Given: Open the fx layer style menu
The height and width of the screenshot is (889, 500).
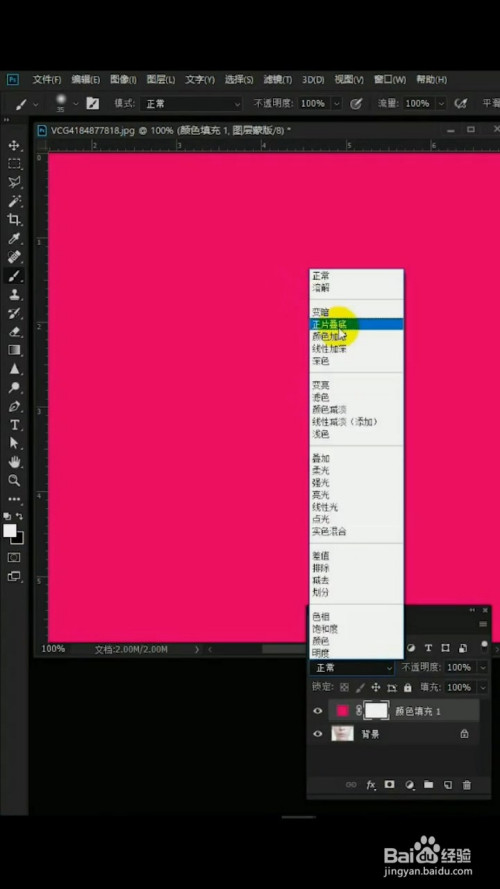Looking at the screenshot, I should tap(371, 785).
